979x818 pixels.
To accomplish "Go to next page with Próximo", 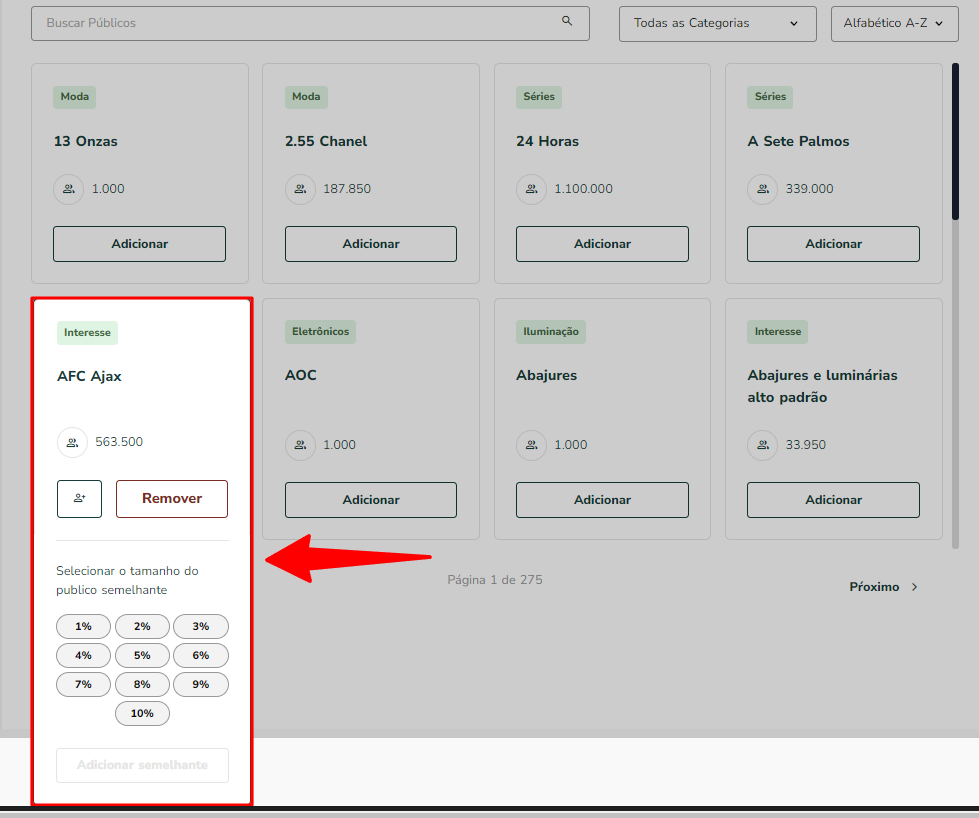I will (x=883, y=587).
